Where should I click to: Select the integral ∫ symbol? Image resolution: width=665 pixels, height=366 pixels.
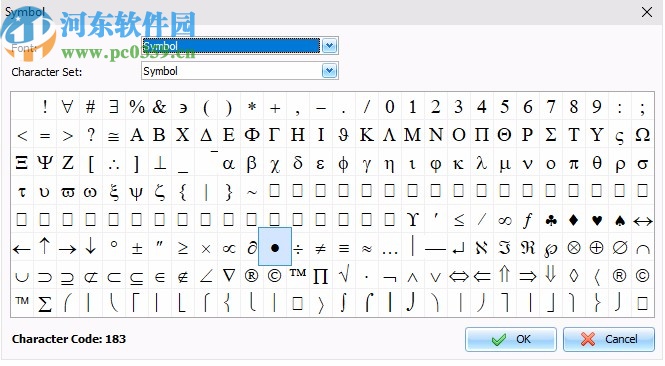[x=344, y=303]
